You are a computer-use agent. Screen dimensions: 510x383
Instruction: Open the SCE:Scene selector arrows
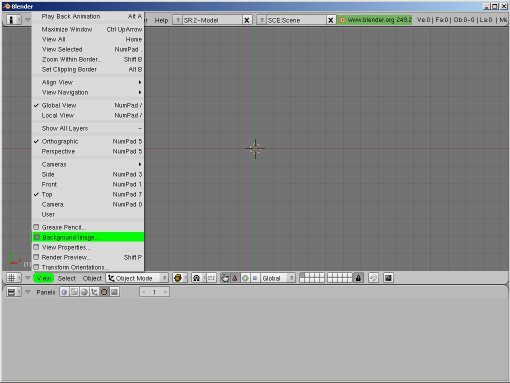click(262, 20)
